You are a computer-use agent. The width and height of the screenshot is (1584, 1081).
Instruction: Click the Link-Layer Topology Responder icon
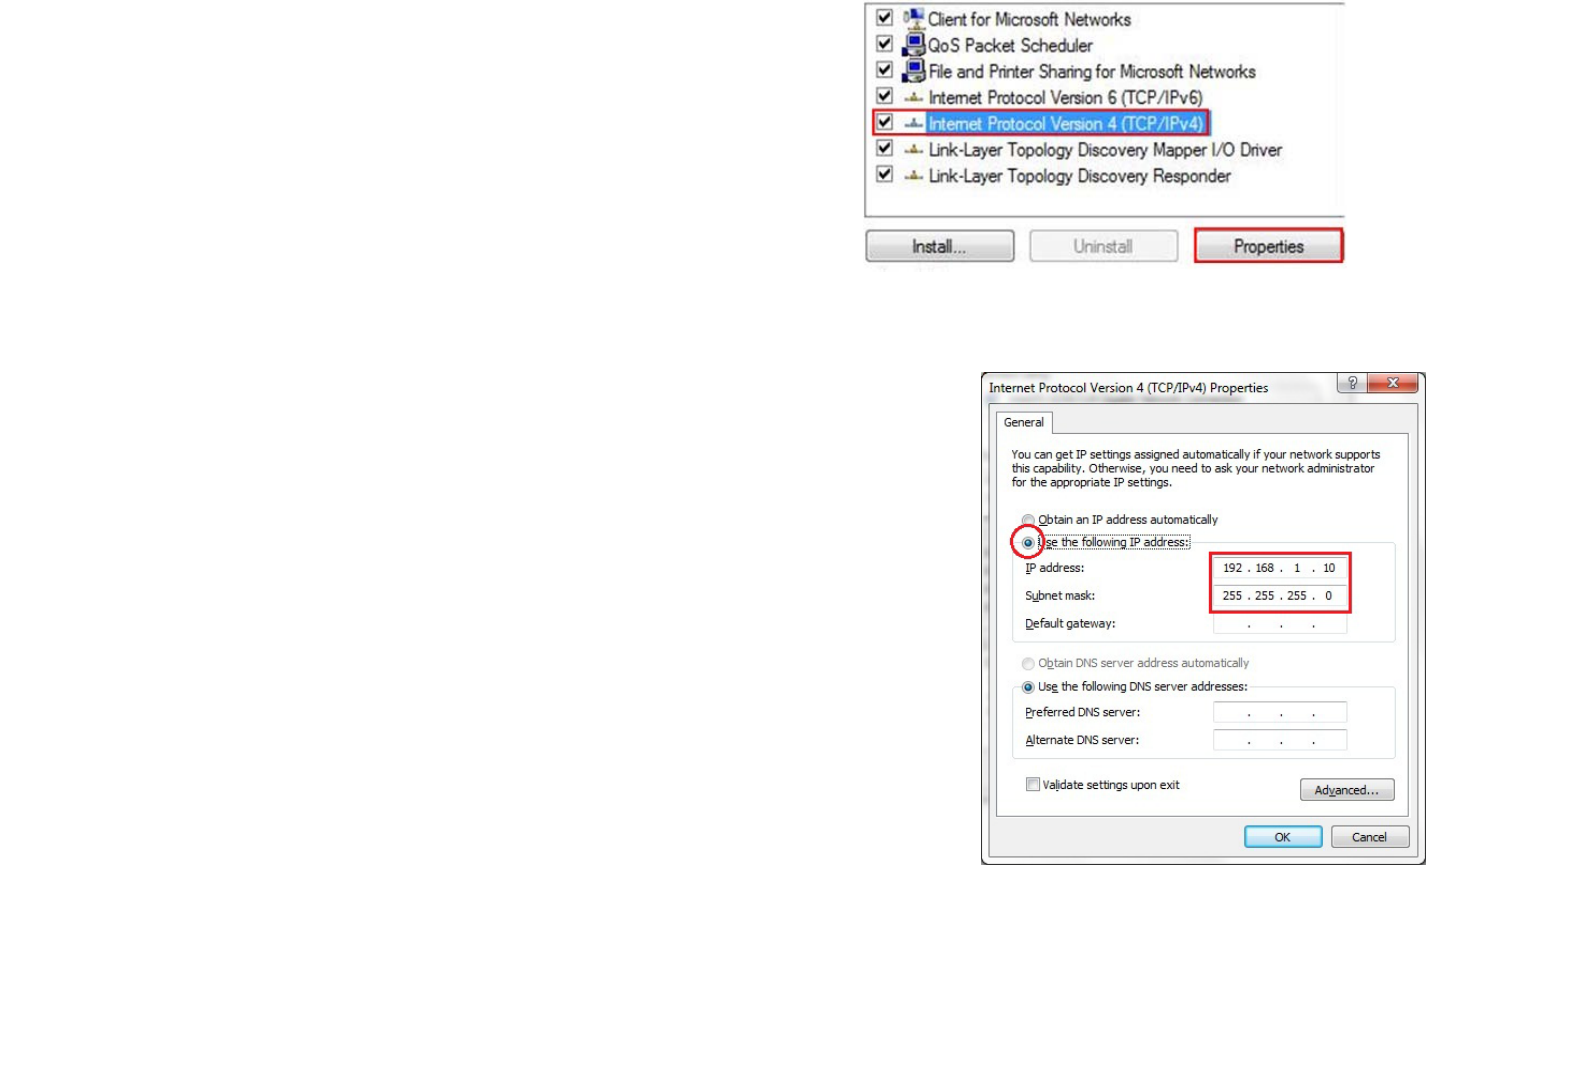[x=913, y=176]
